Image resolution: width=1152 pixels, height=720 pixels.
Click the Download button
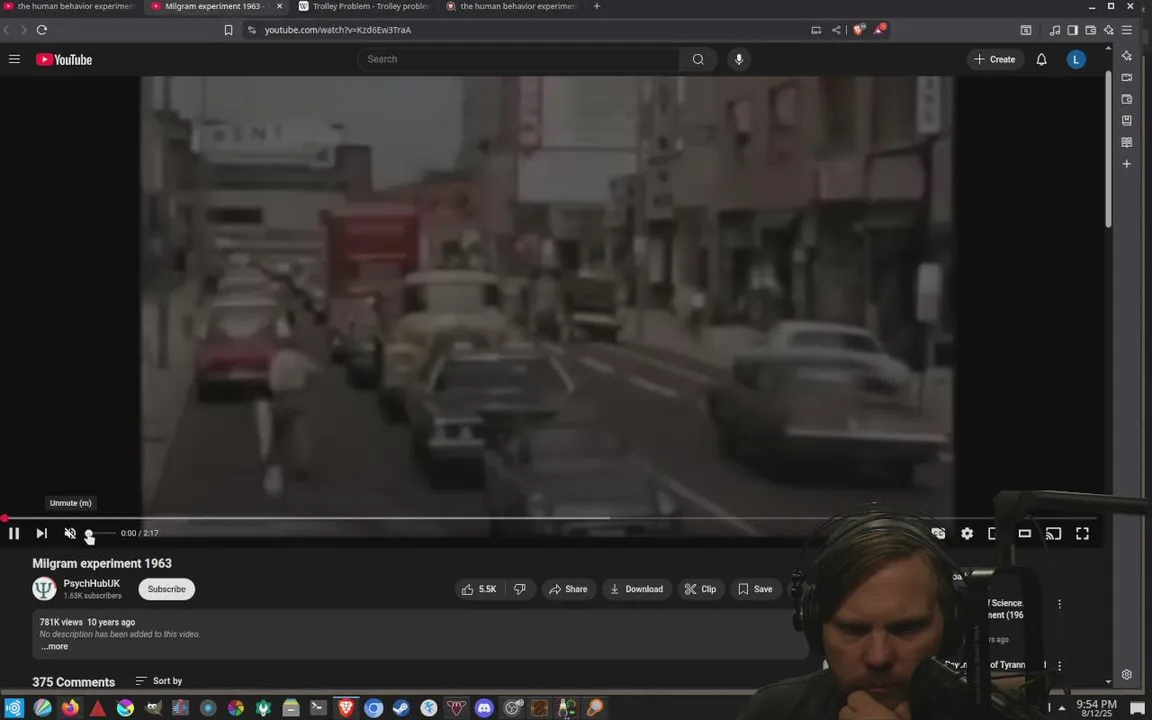pos(637,589)
